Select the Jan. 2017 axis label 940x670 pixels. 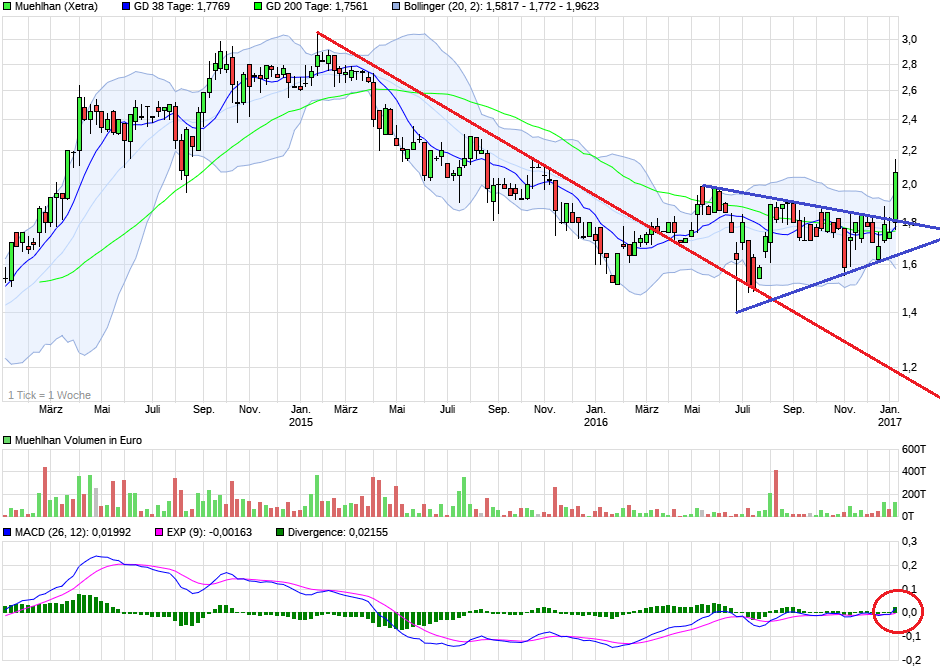[x=891, y=414]
